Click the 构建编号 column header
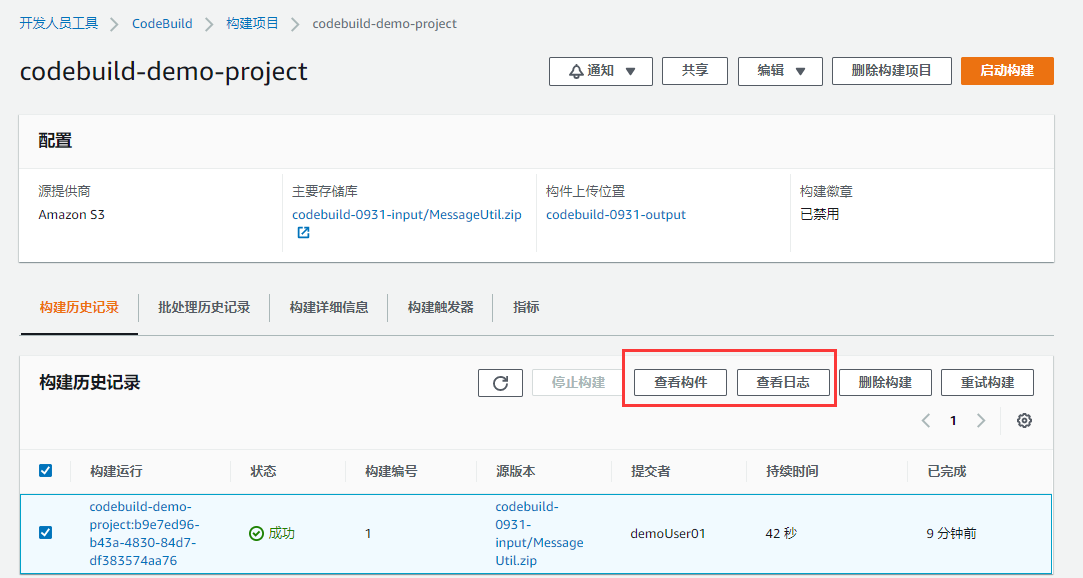The image size is (1083, 578). (x=391, y=471)
